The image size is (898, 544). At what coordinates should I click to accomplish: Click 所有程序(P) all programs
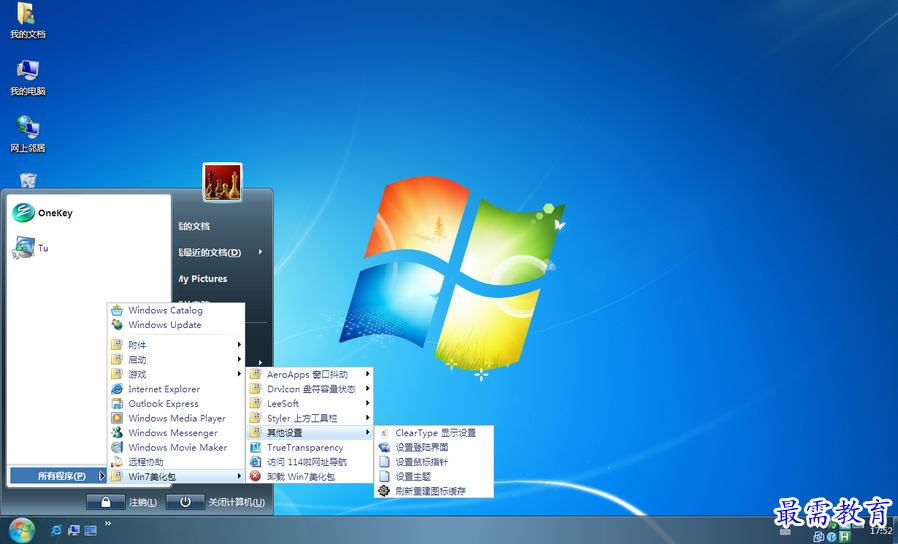[x=58, y=476]
